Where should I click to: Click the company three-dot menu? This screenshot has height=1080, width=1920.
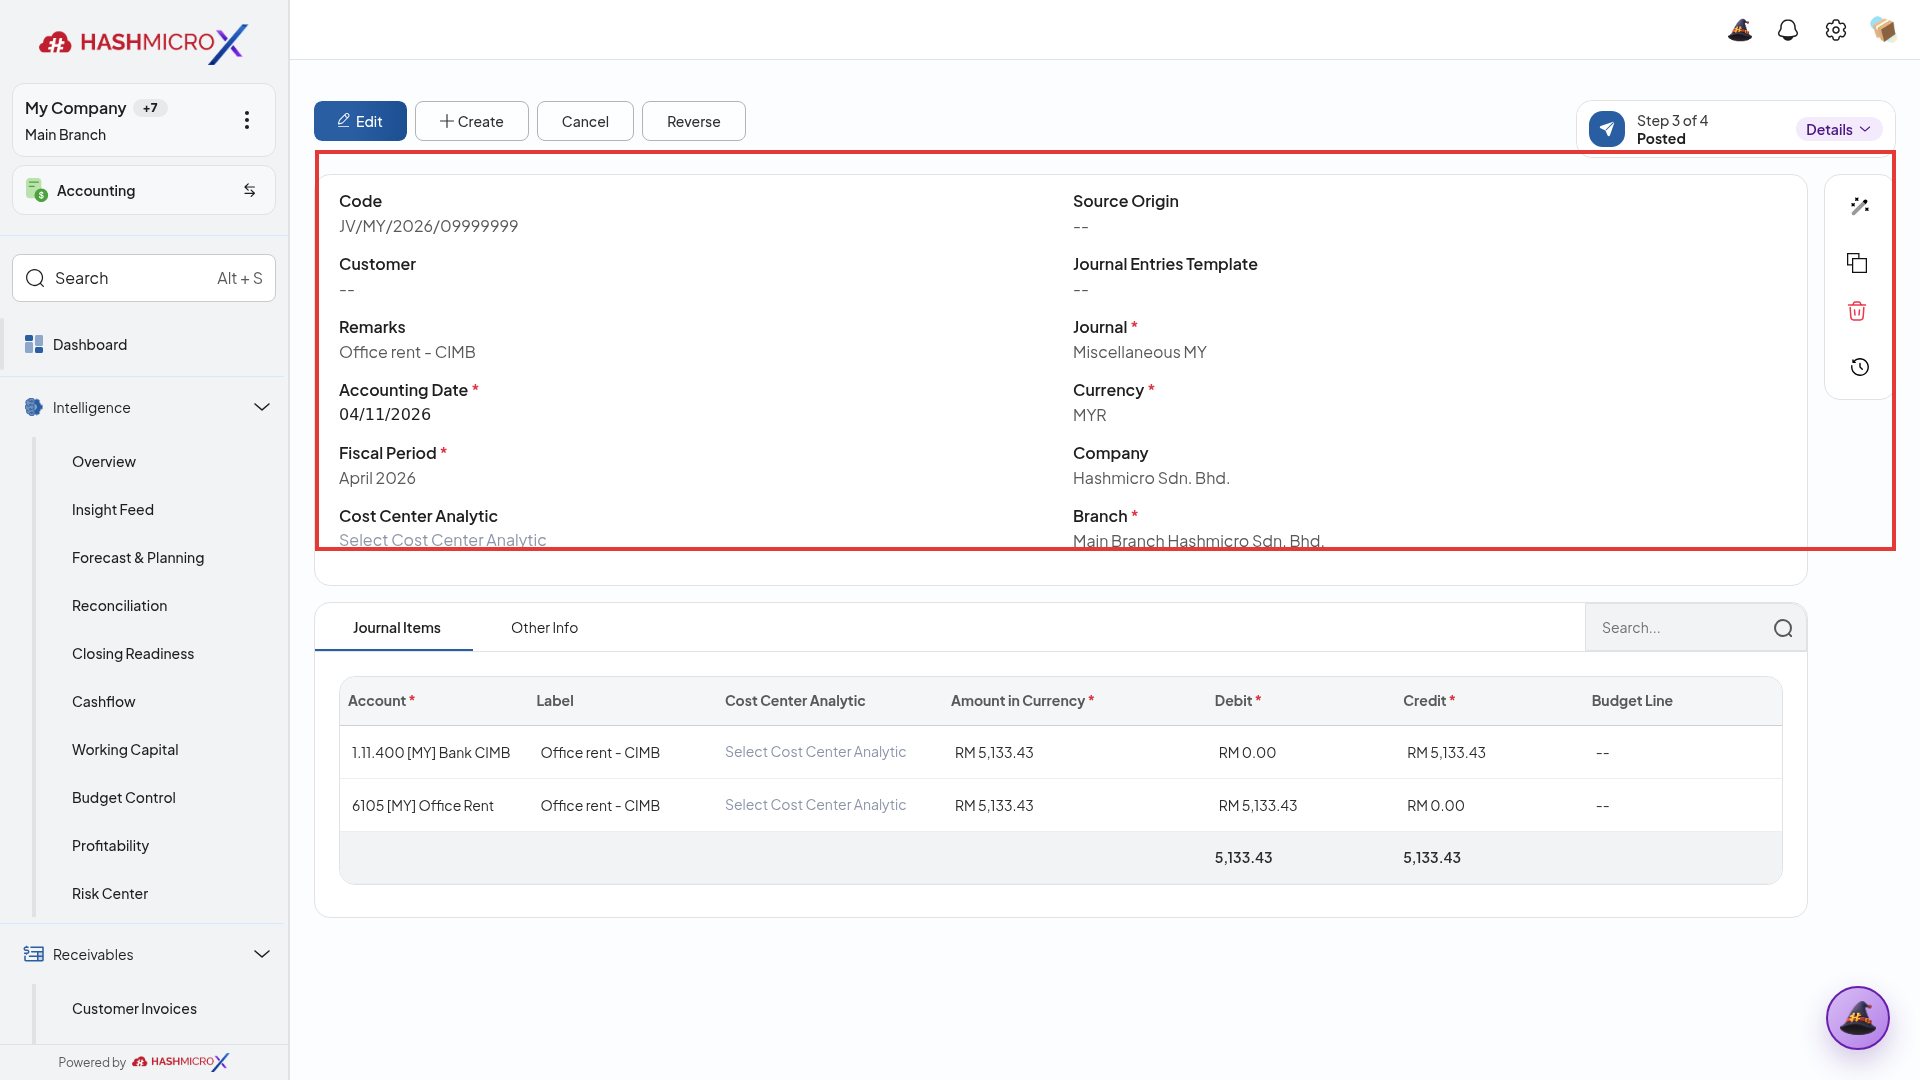point(247,120)
